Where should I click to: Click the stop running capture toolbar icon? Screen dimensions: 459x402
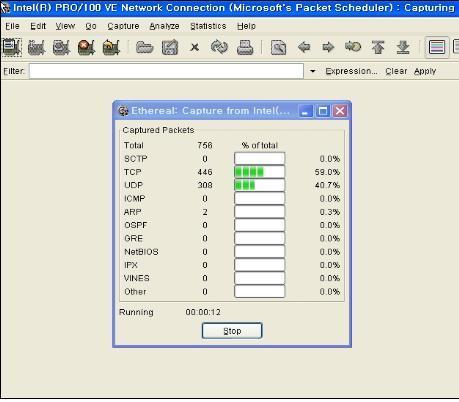pyautogui.click(x=86, y=47)
